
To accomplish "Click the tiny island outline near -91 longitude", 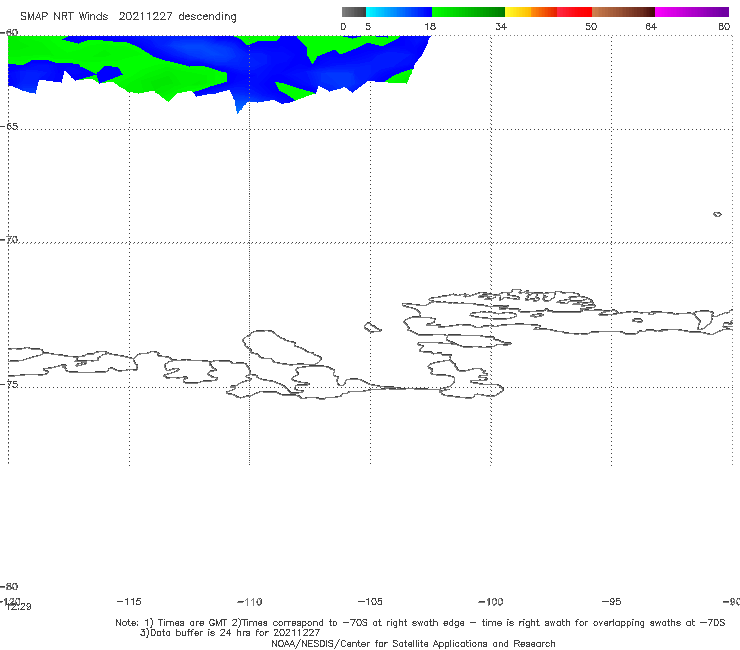I will click(717, 214).
